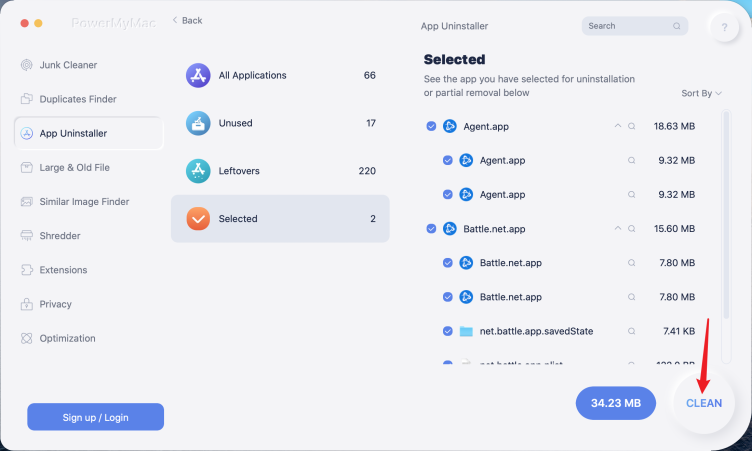Select the Duplicates Finder sidebar icon
The width and height of the screenshot is (752, 451).
click(x=26, y=99)
